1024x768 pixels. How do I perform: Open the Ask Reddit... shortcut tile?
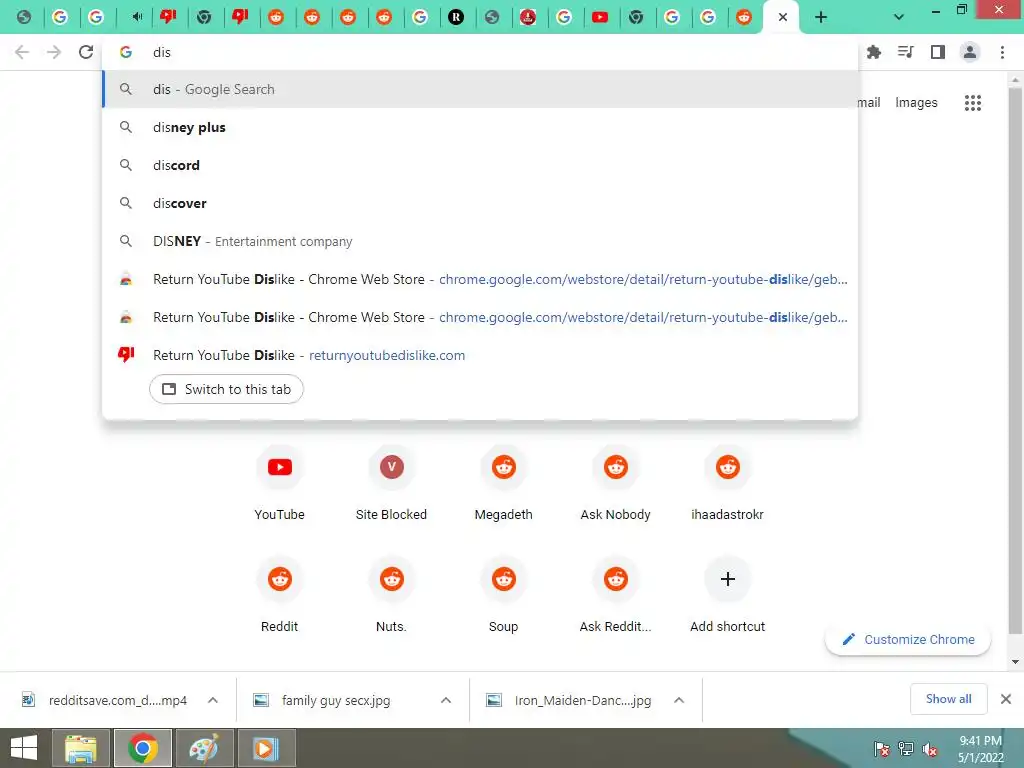coord(615,595)
